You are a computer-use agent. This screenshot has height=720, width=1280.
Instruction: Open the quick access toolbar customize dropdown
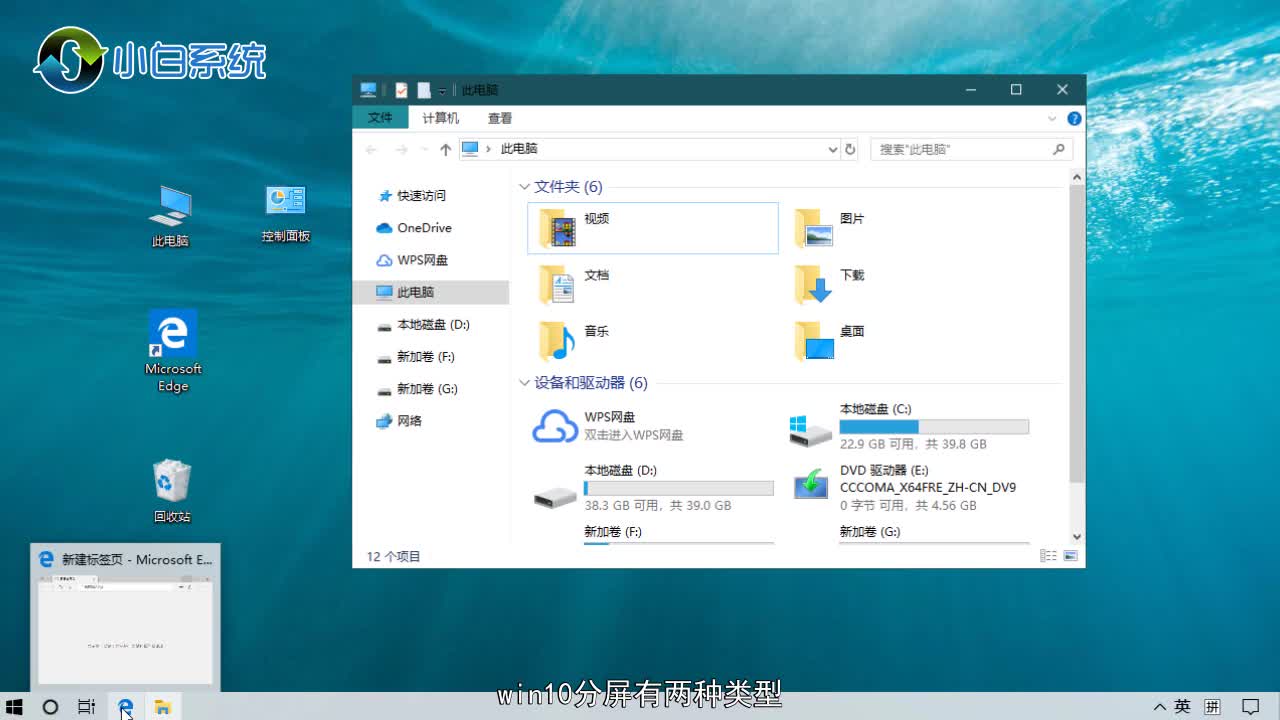click(442, 90)
